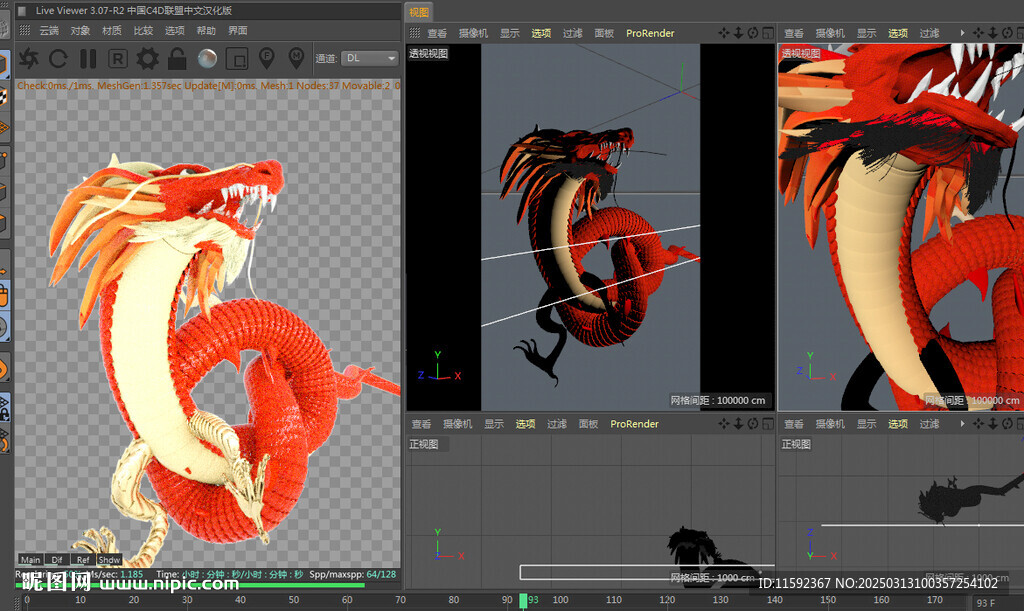Open Live Viewer gear settings
Screen dimensions: 1024x611
[147, 59]
